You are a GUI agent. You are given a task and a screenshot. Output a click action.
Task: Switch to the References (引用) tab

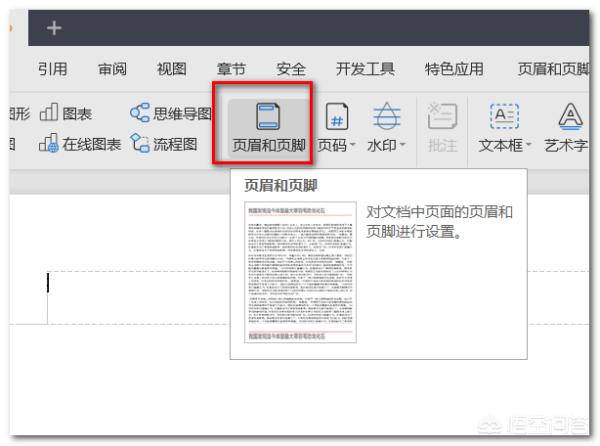tap(53, 69)
